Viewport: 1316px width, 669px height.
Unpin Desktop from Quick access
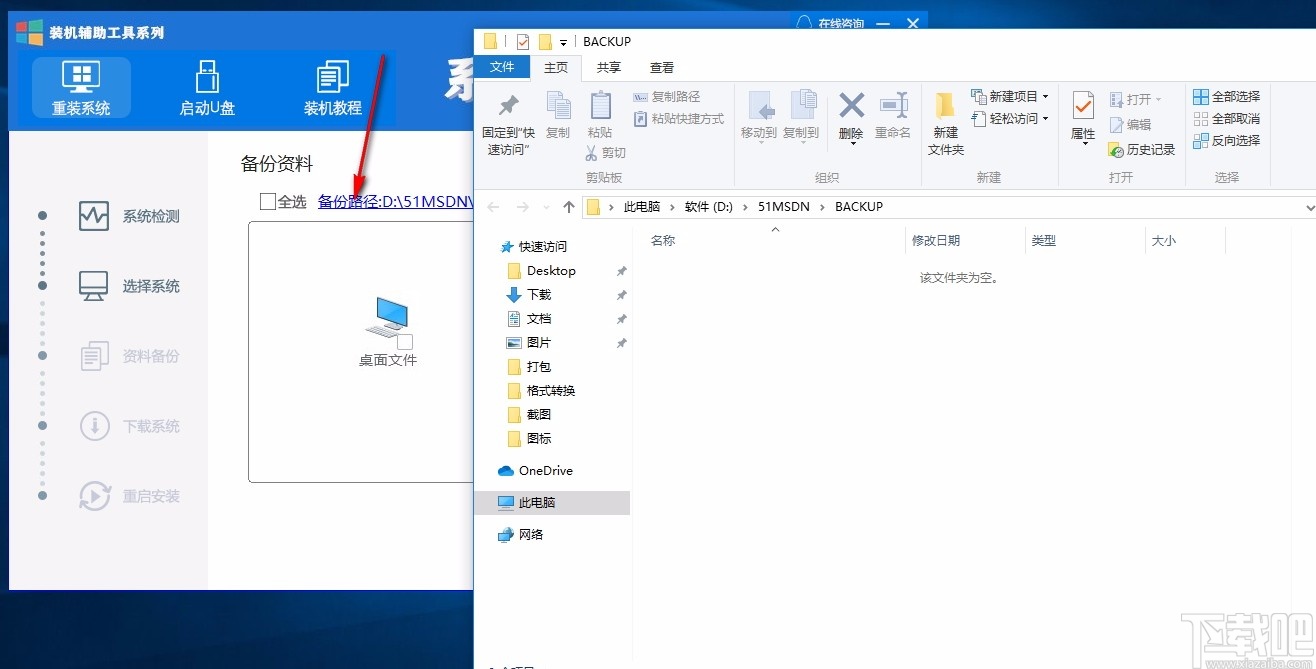click(x=621, y=270)
